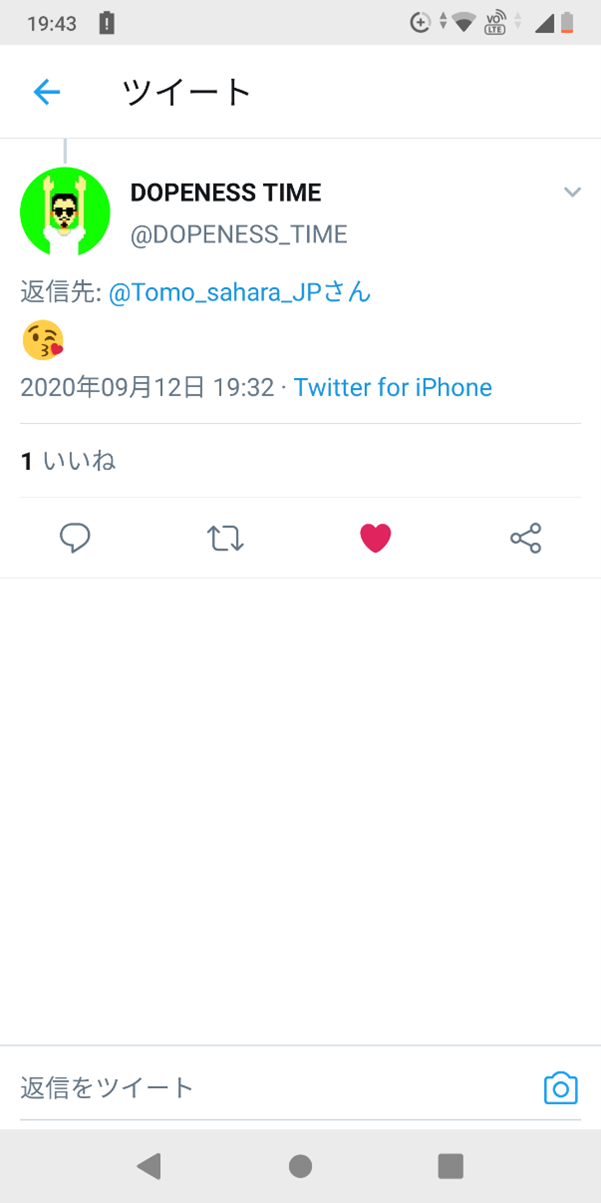Open DOPENESS TIME profile avatar
The width and height of the screenshot is (601, 1203).
[65, 212]
